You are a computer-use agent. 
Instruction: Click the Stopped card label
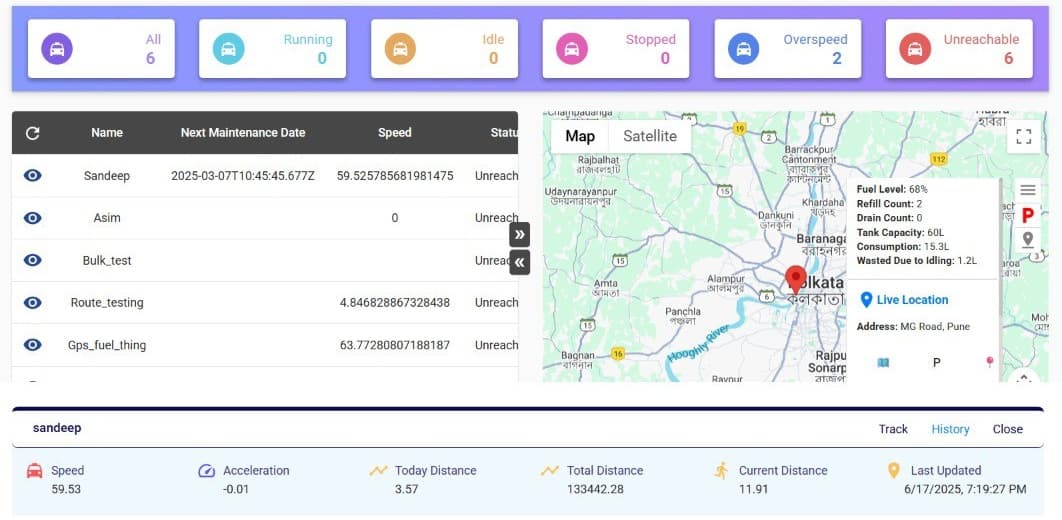[651, 39]
